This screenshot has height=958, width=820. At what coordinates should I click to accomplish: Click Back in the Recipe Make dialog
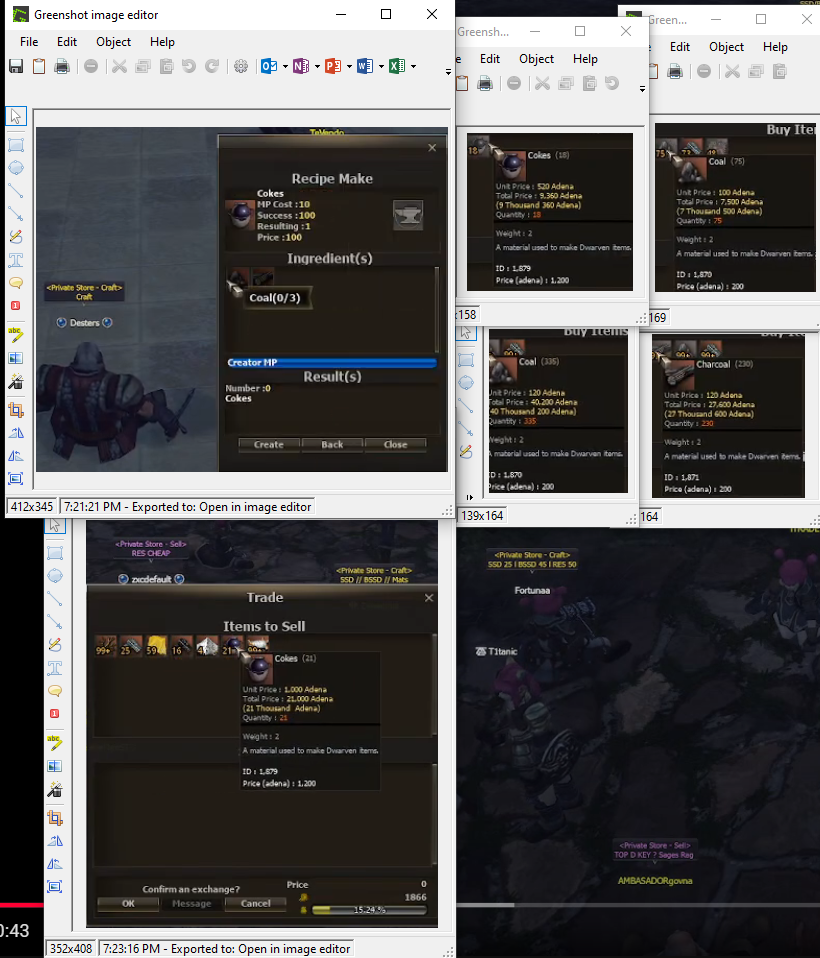(332, 444)
